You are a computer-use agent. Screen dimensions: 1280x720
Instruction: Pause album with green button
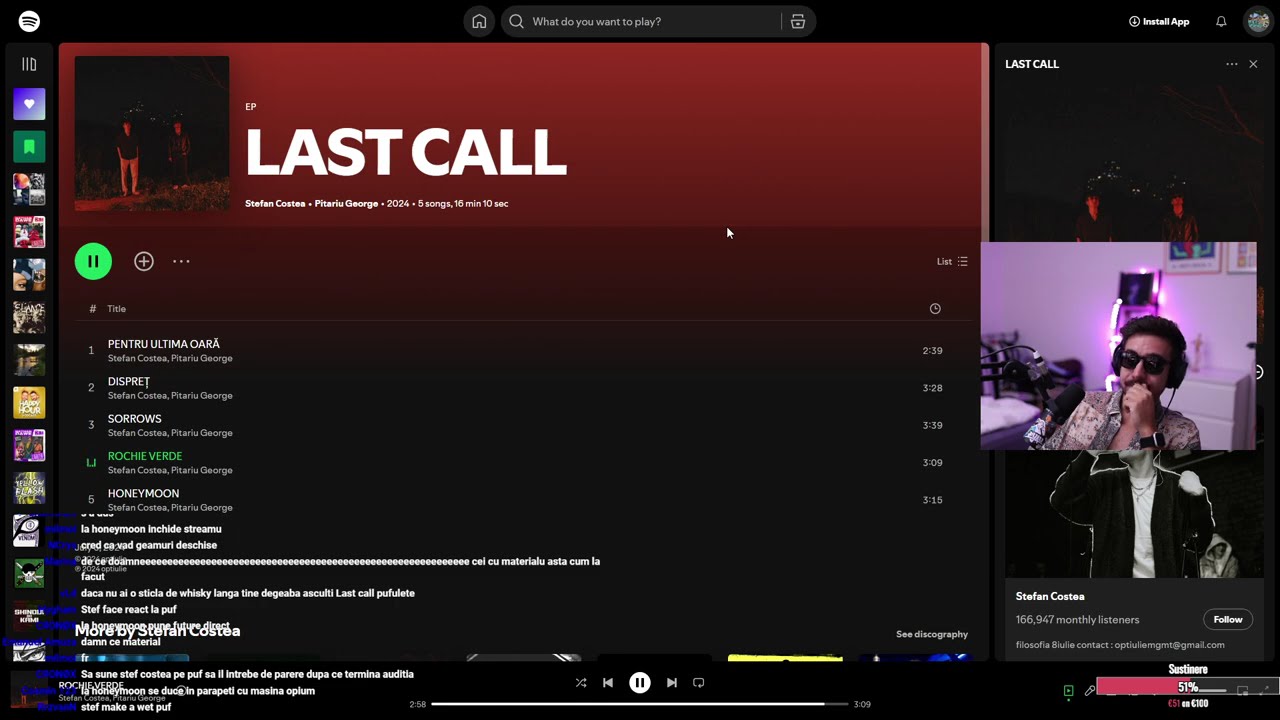coord(93,261)
